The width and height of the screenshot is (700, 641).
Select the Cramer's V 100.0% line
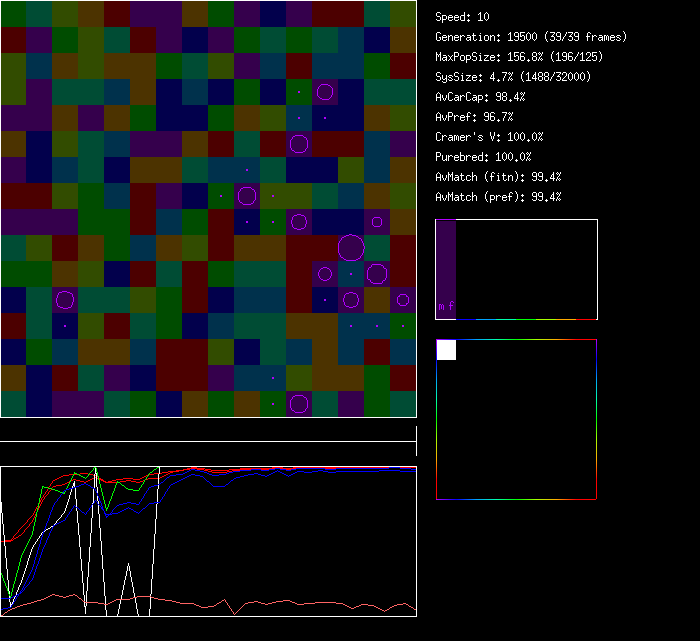tap(489, 137)
